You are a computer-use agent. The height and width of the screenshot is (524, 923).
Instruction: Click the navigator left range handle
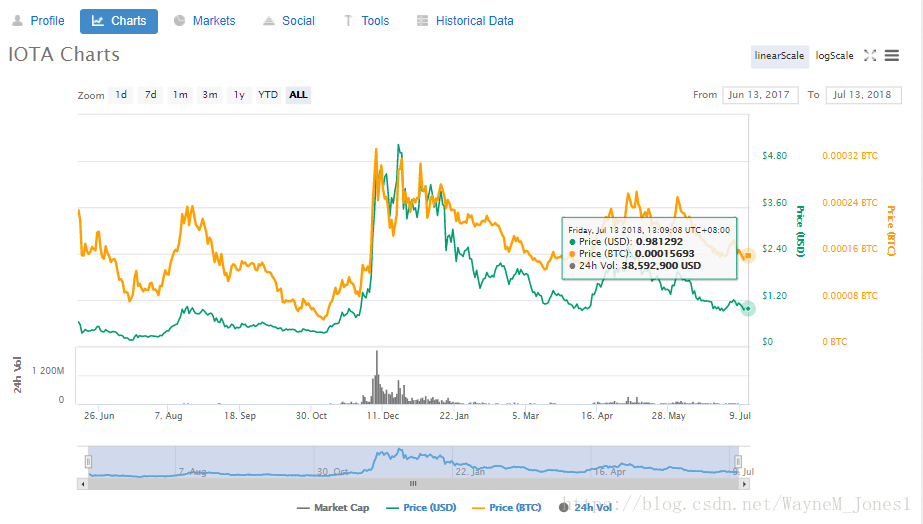88,462
